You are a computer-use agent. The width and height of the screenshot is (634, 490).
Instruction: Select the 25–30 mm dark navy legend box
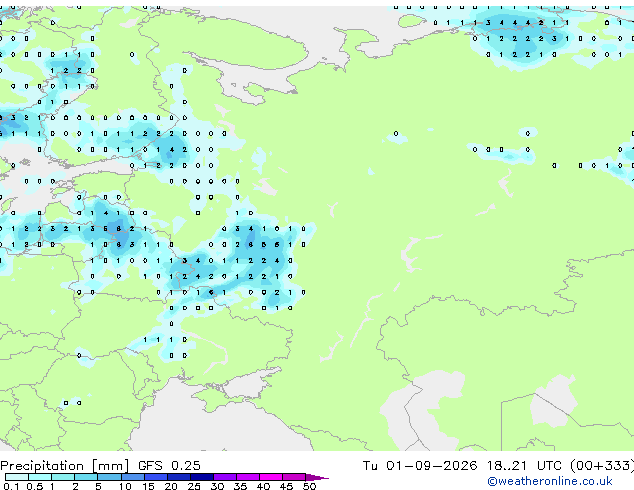201,477
